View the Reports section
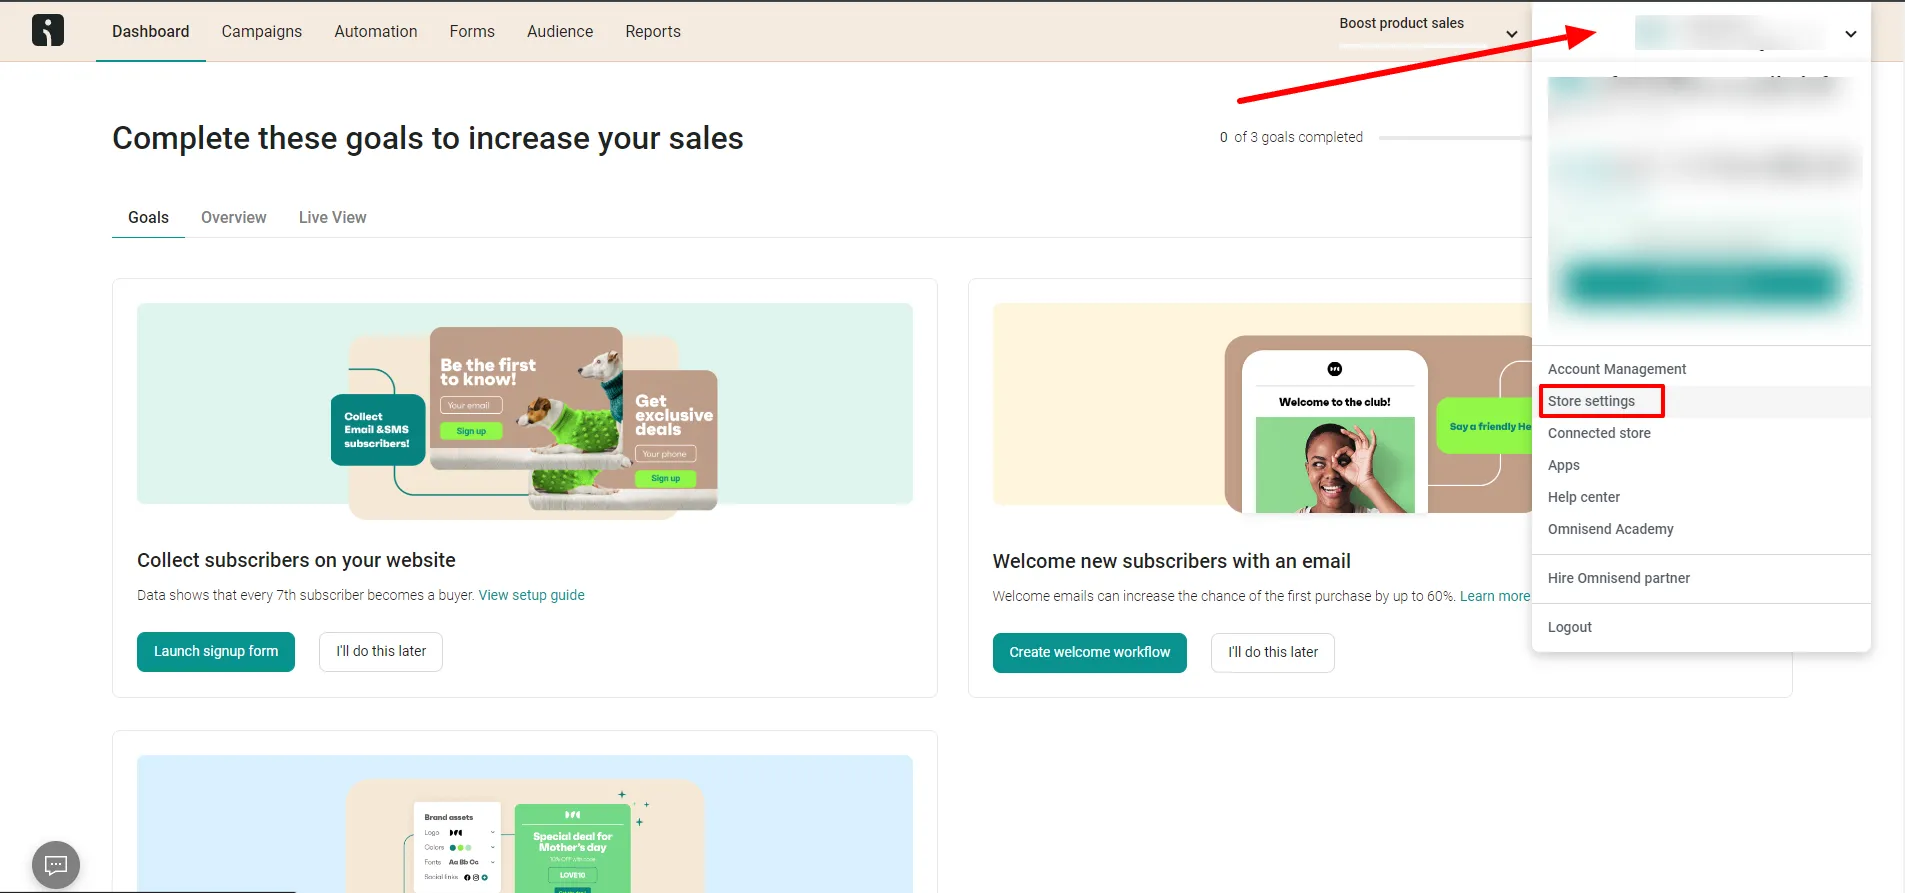This screenshot has width=1905, height=893. click(653, 32)
